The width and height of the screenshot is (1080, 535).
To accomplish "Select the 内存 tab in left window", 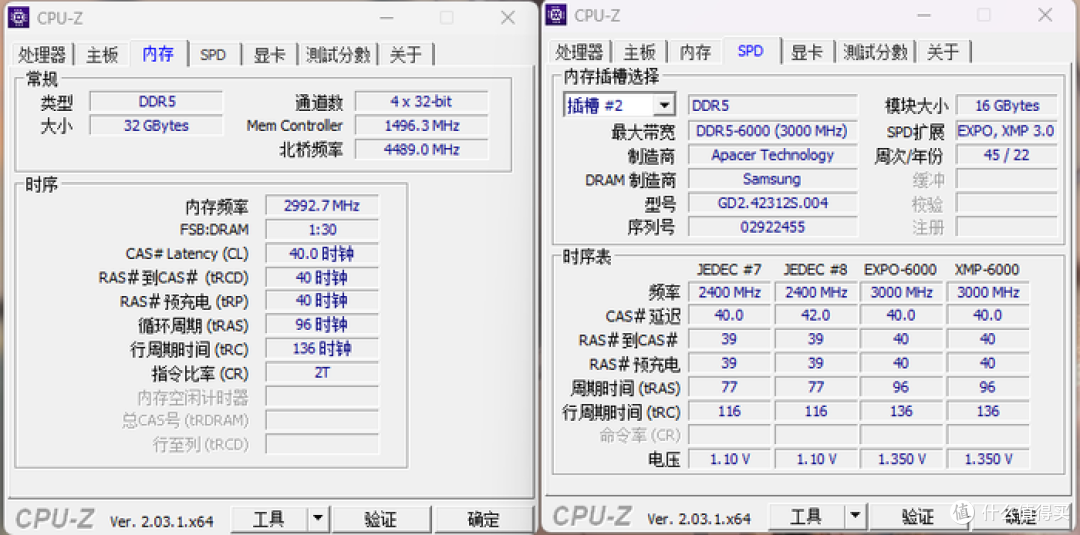I will click(158, 53).
